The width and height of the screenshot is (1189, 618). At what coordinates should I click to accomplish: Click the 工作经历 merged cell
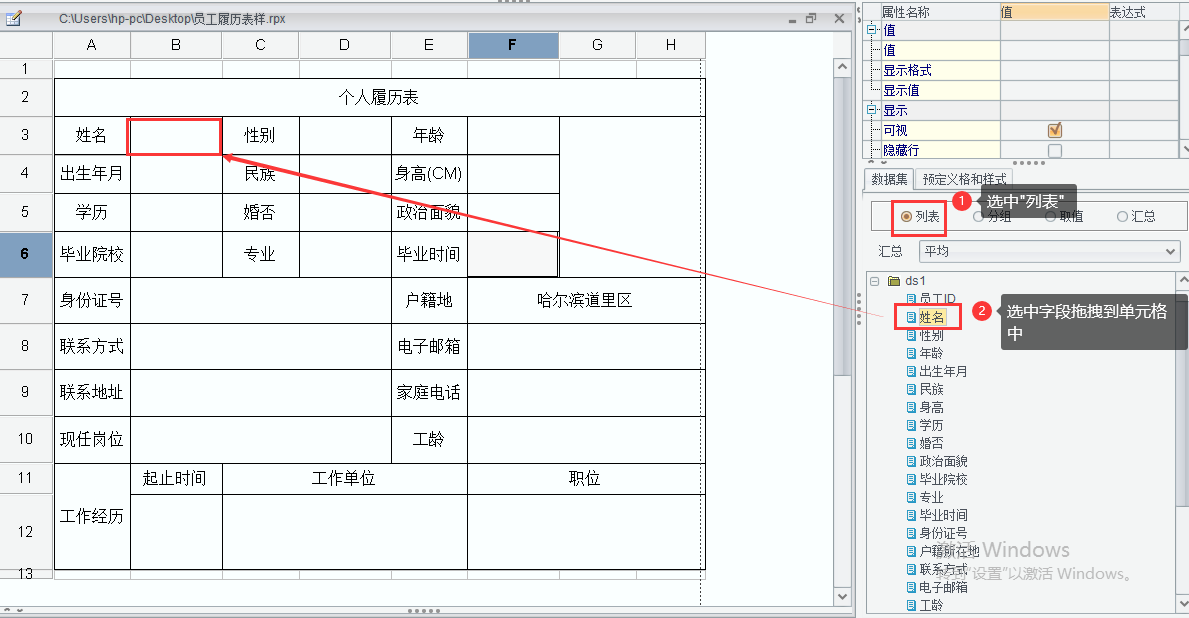point(92,516)
